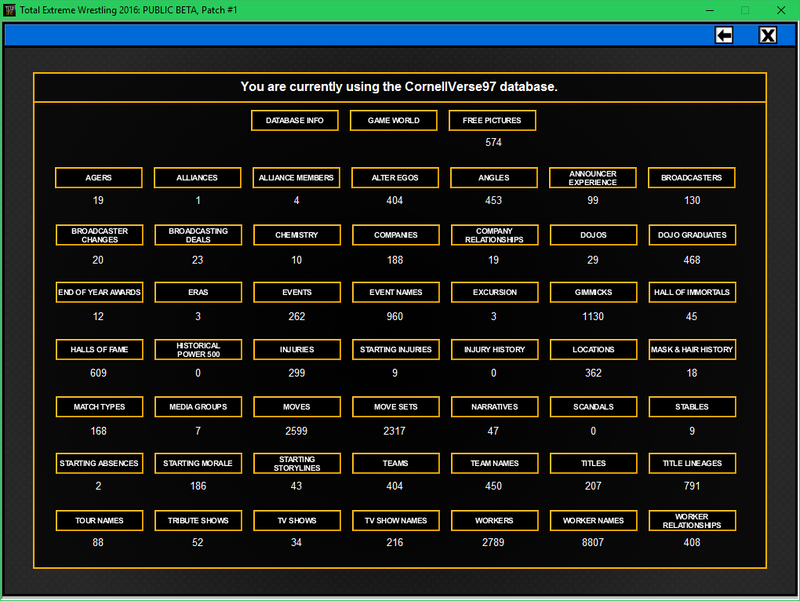The image size is (800, 601).
Task: Open Tour Names editor
Action: (99, 520)
